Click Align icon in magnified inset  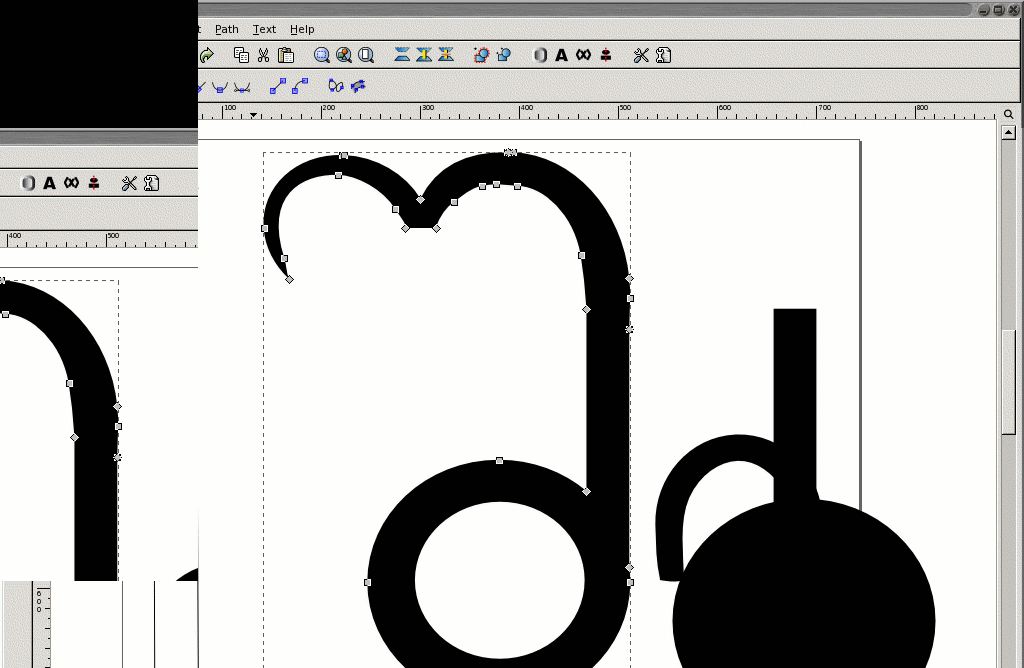[94, 183]
